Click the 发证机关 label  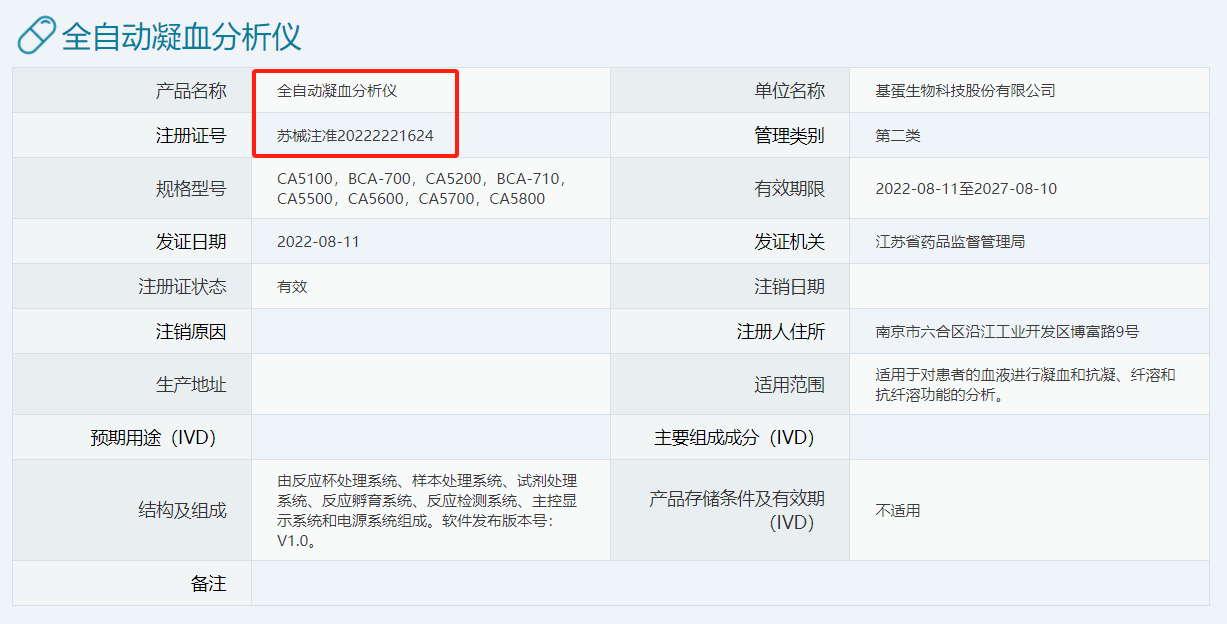click(789, 241)
